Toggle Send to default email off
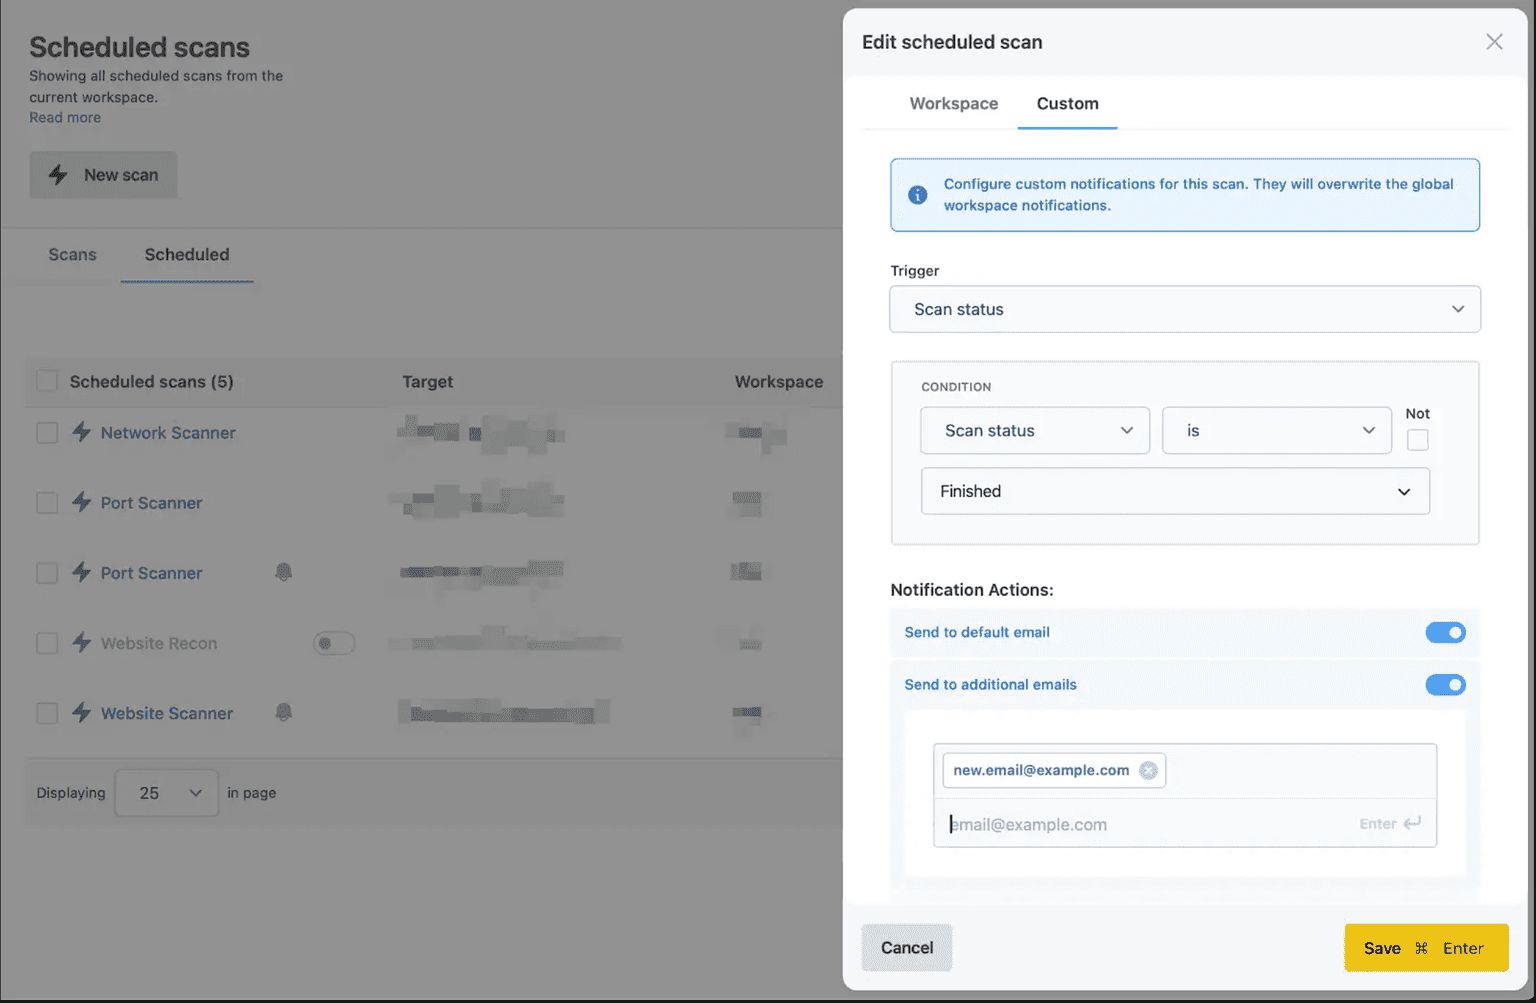Image resolution: width=1536 pixels, height=1003 pixels. coord(1445,632)
